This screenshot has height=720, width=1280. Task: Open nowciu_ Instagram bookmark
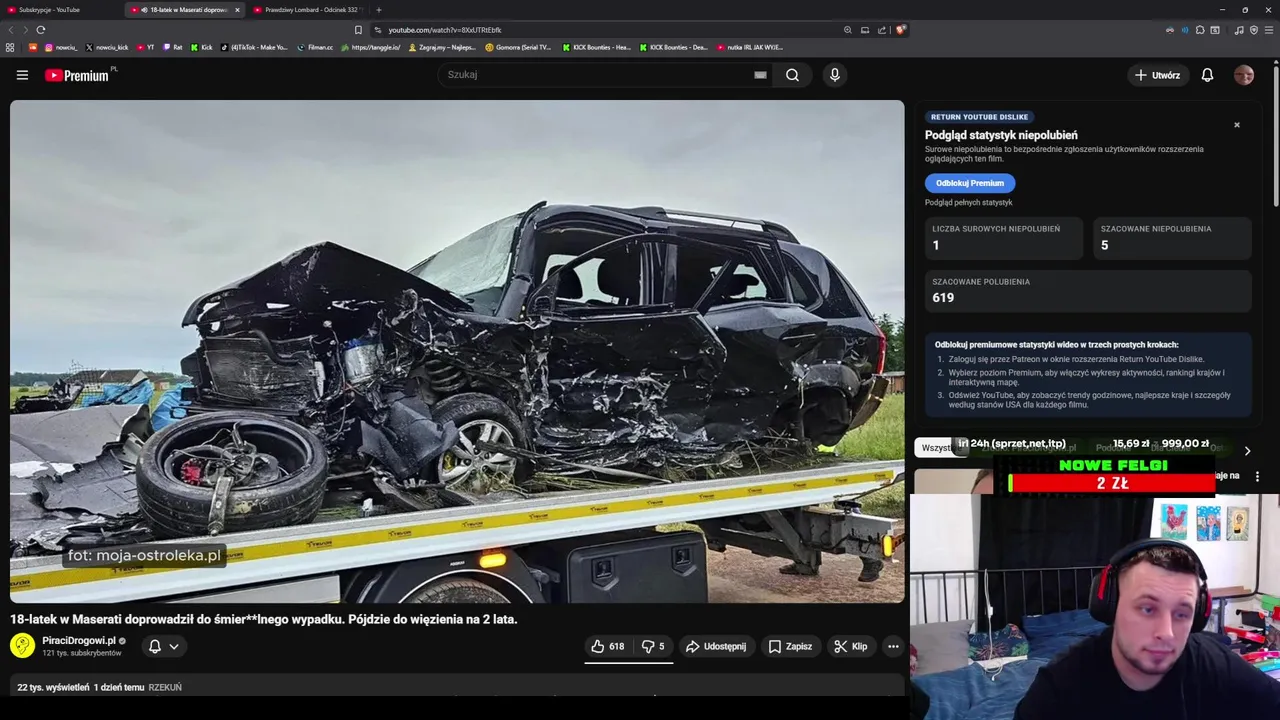[x=60, y=47]
